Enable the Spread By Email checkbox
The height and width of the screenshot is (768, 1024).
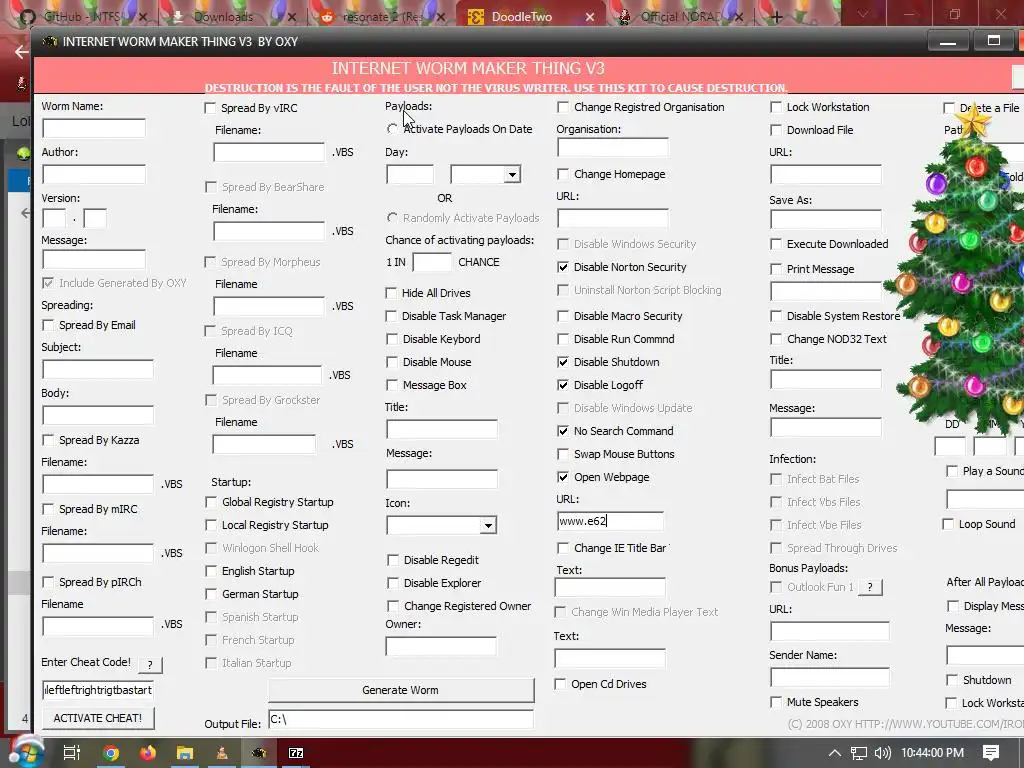(48, 325)
